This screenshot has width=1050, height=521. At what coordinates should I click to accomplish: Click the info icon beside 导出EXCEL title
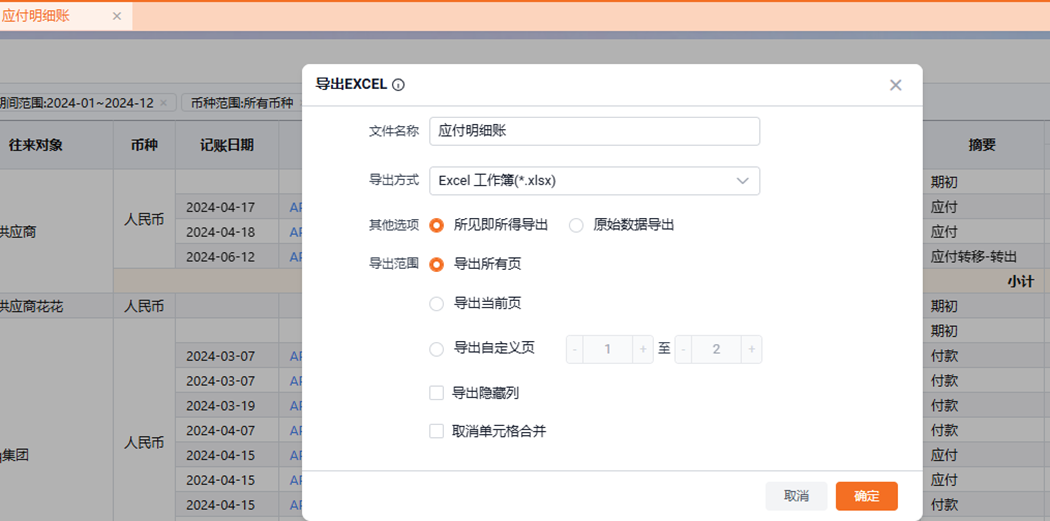tap(398, 85)
